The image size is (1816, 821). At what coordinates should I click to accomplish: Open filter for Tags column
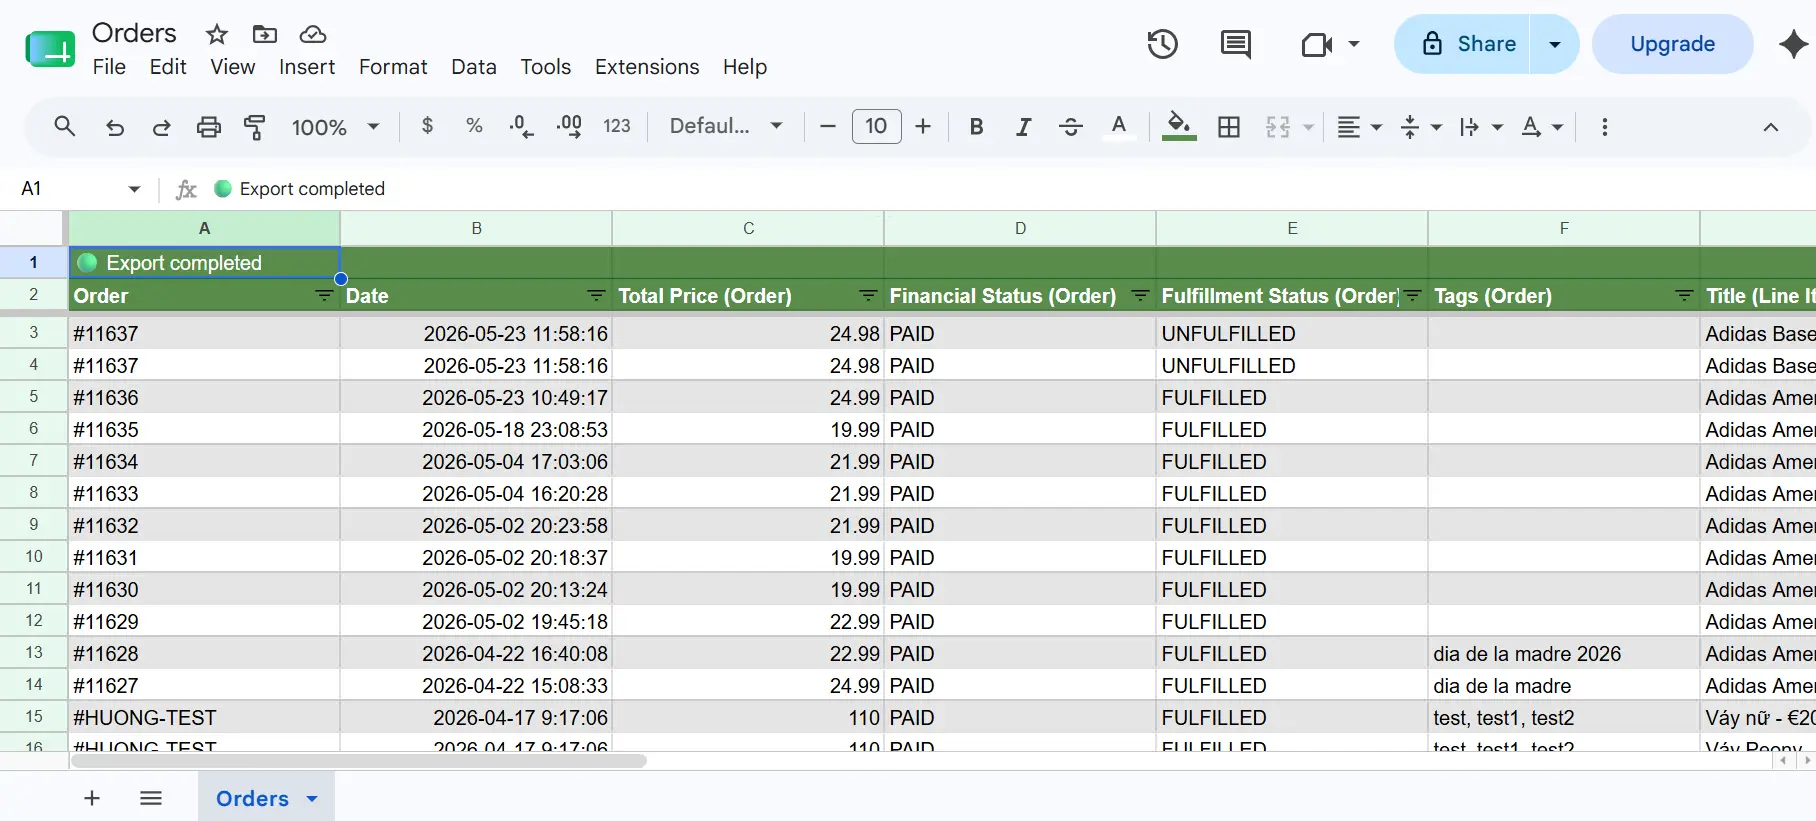tap(1684, 296)
